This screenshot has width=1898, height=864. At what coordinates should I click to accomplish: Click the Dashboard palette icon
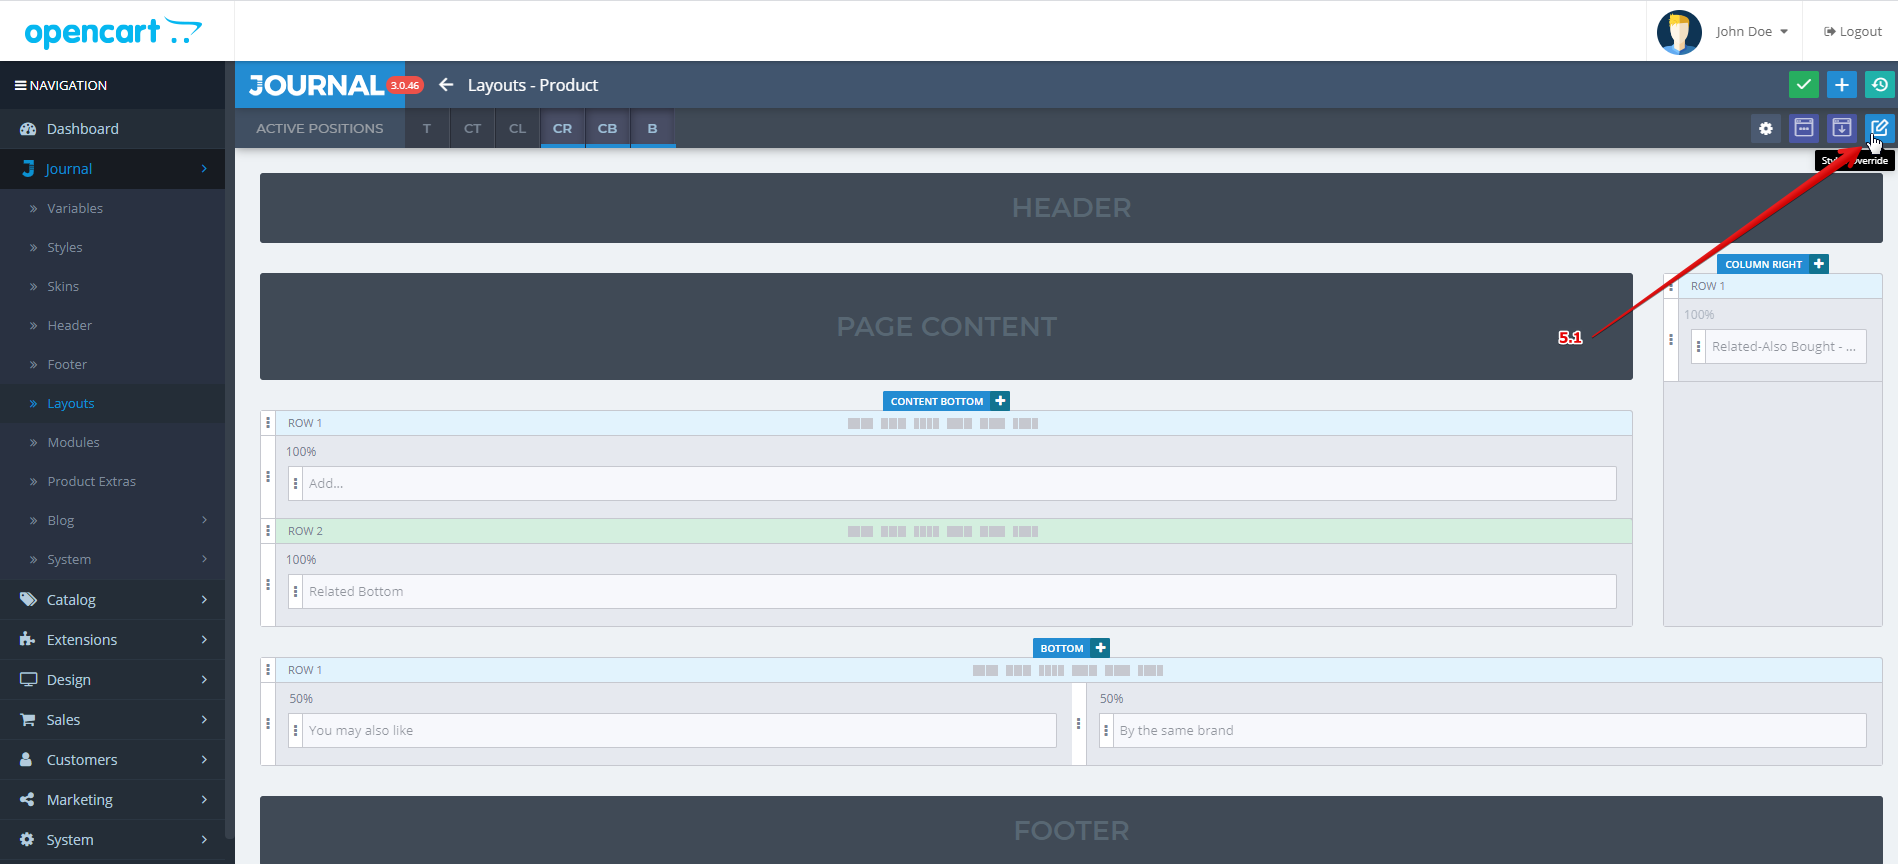[x=28, y=129]
